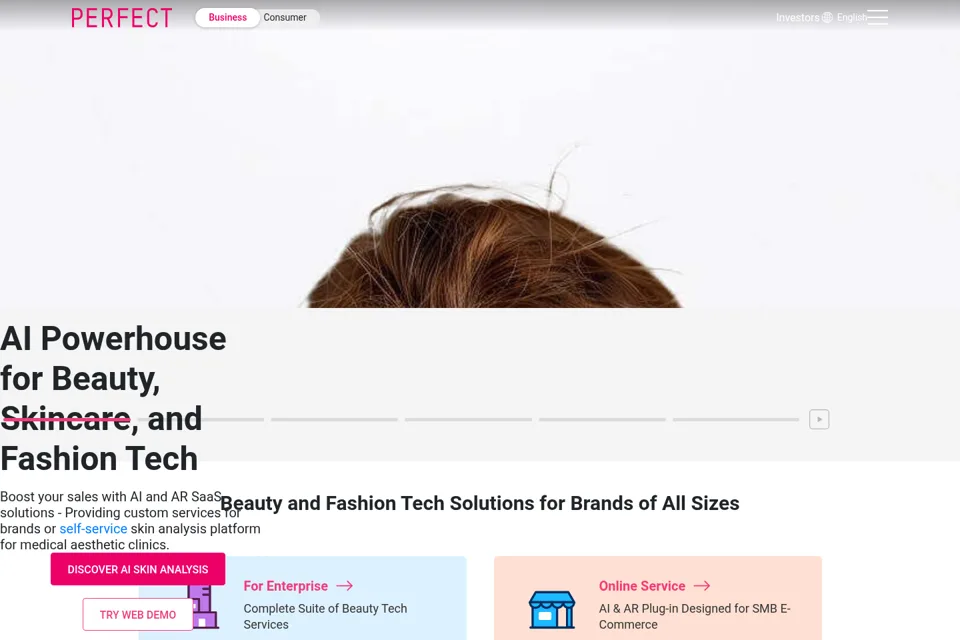
Task: Click the blue storefront icon
Action: [x=552, y=609]
